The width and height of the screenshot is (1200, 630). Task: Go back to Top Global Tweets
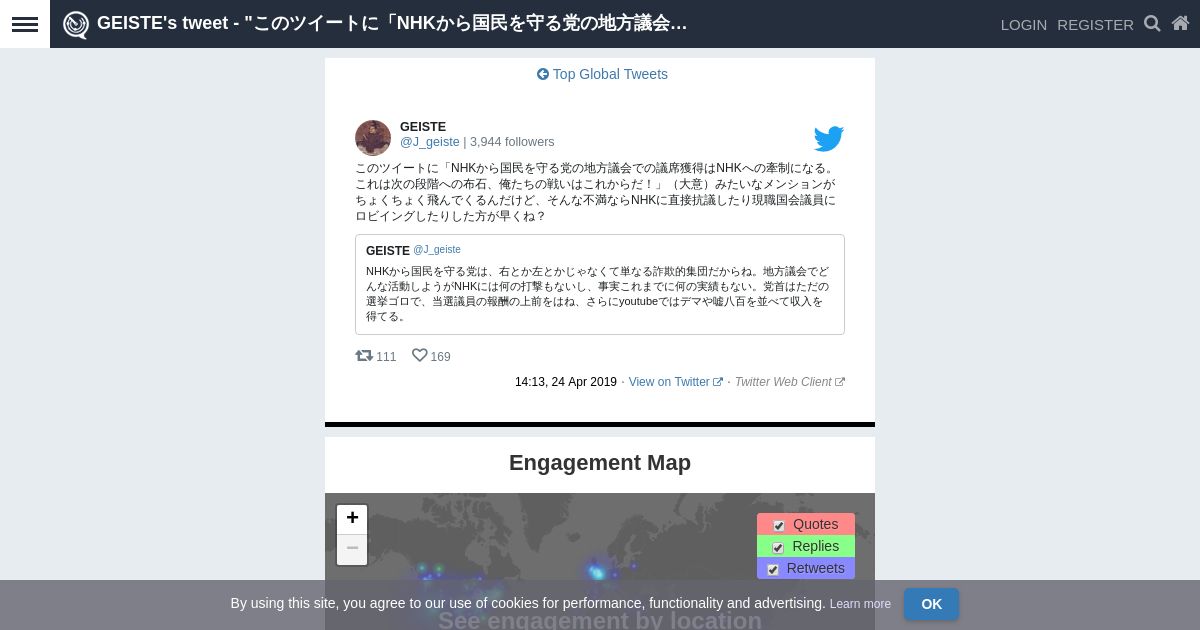[602, 74]
